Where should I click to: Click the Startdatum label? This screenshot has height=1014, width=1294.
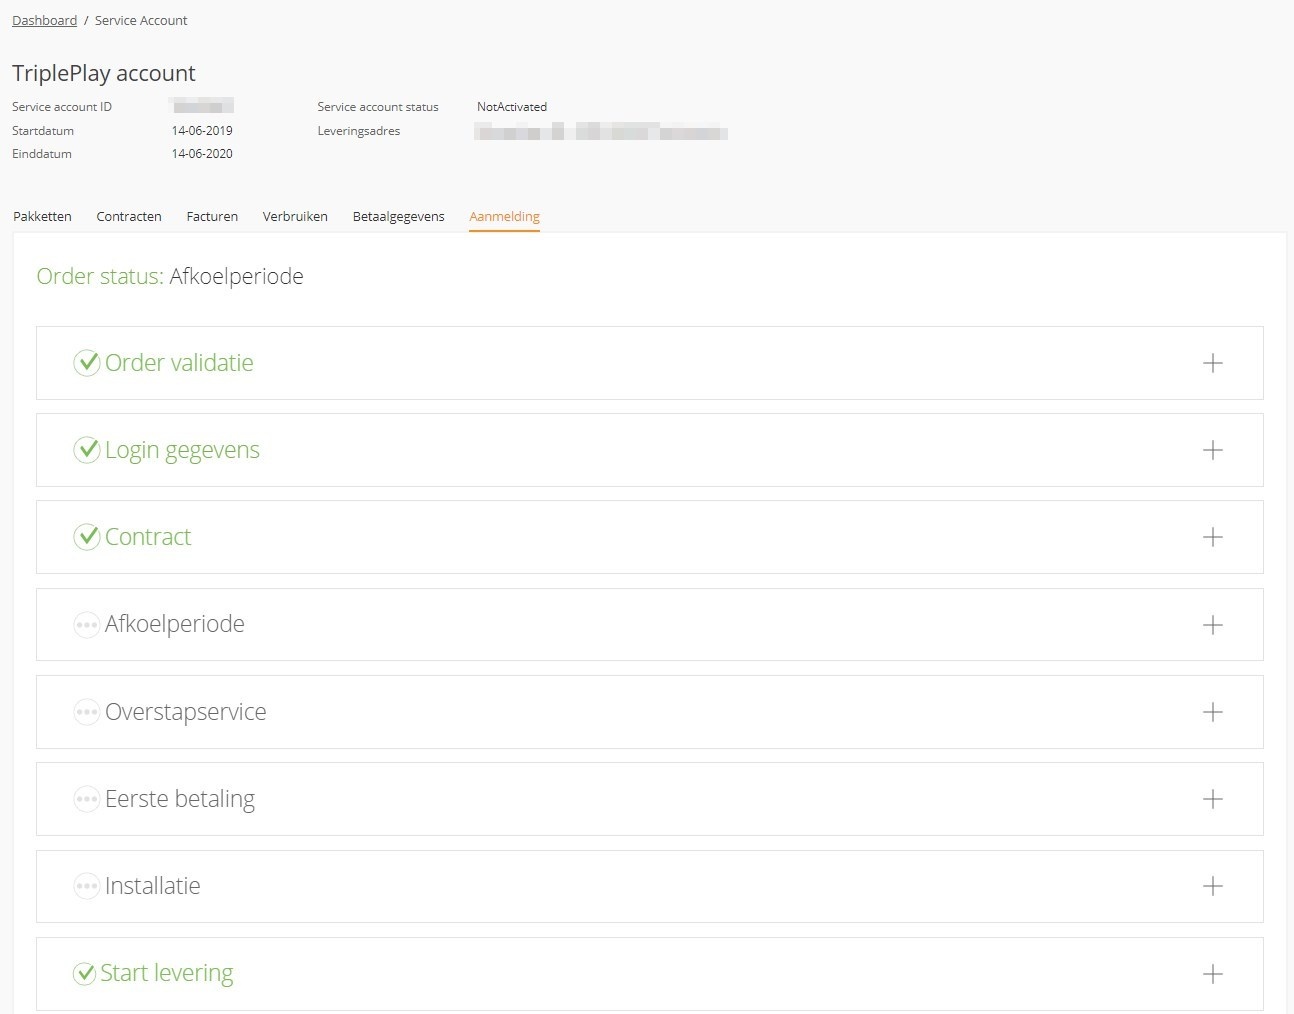43,131
